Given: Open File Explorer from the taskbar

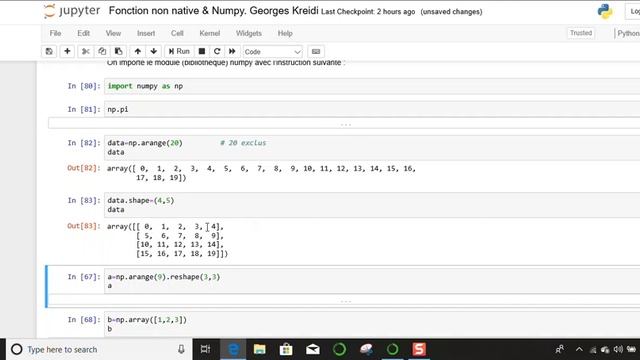Looking at the screenshot, I should point(260,349).
